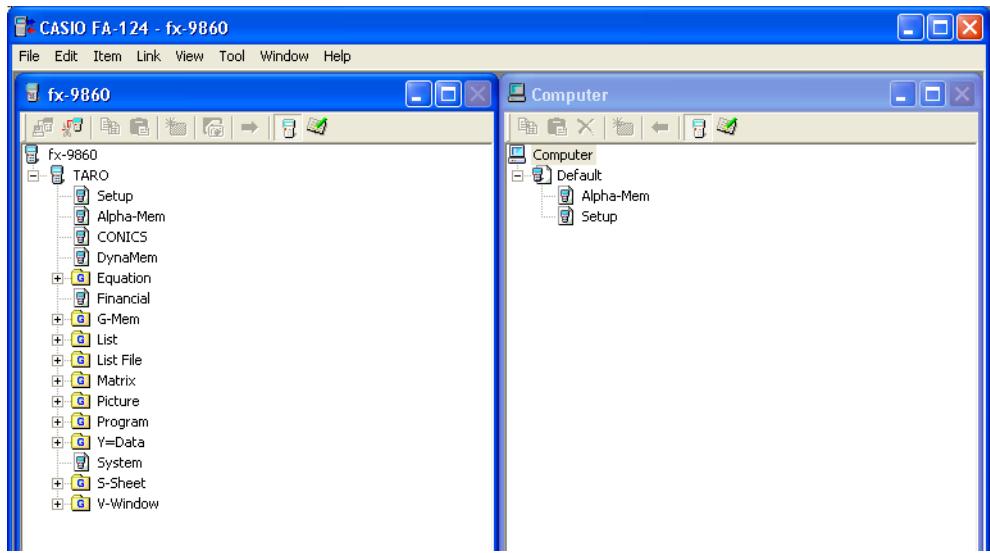Screen dimensions: 990x553
Task: Expand the Picture folder
Action: [57, 401]
